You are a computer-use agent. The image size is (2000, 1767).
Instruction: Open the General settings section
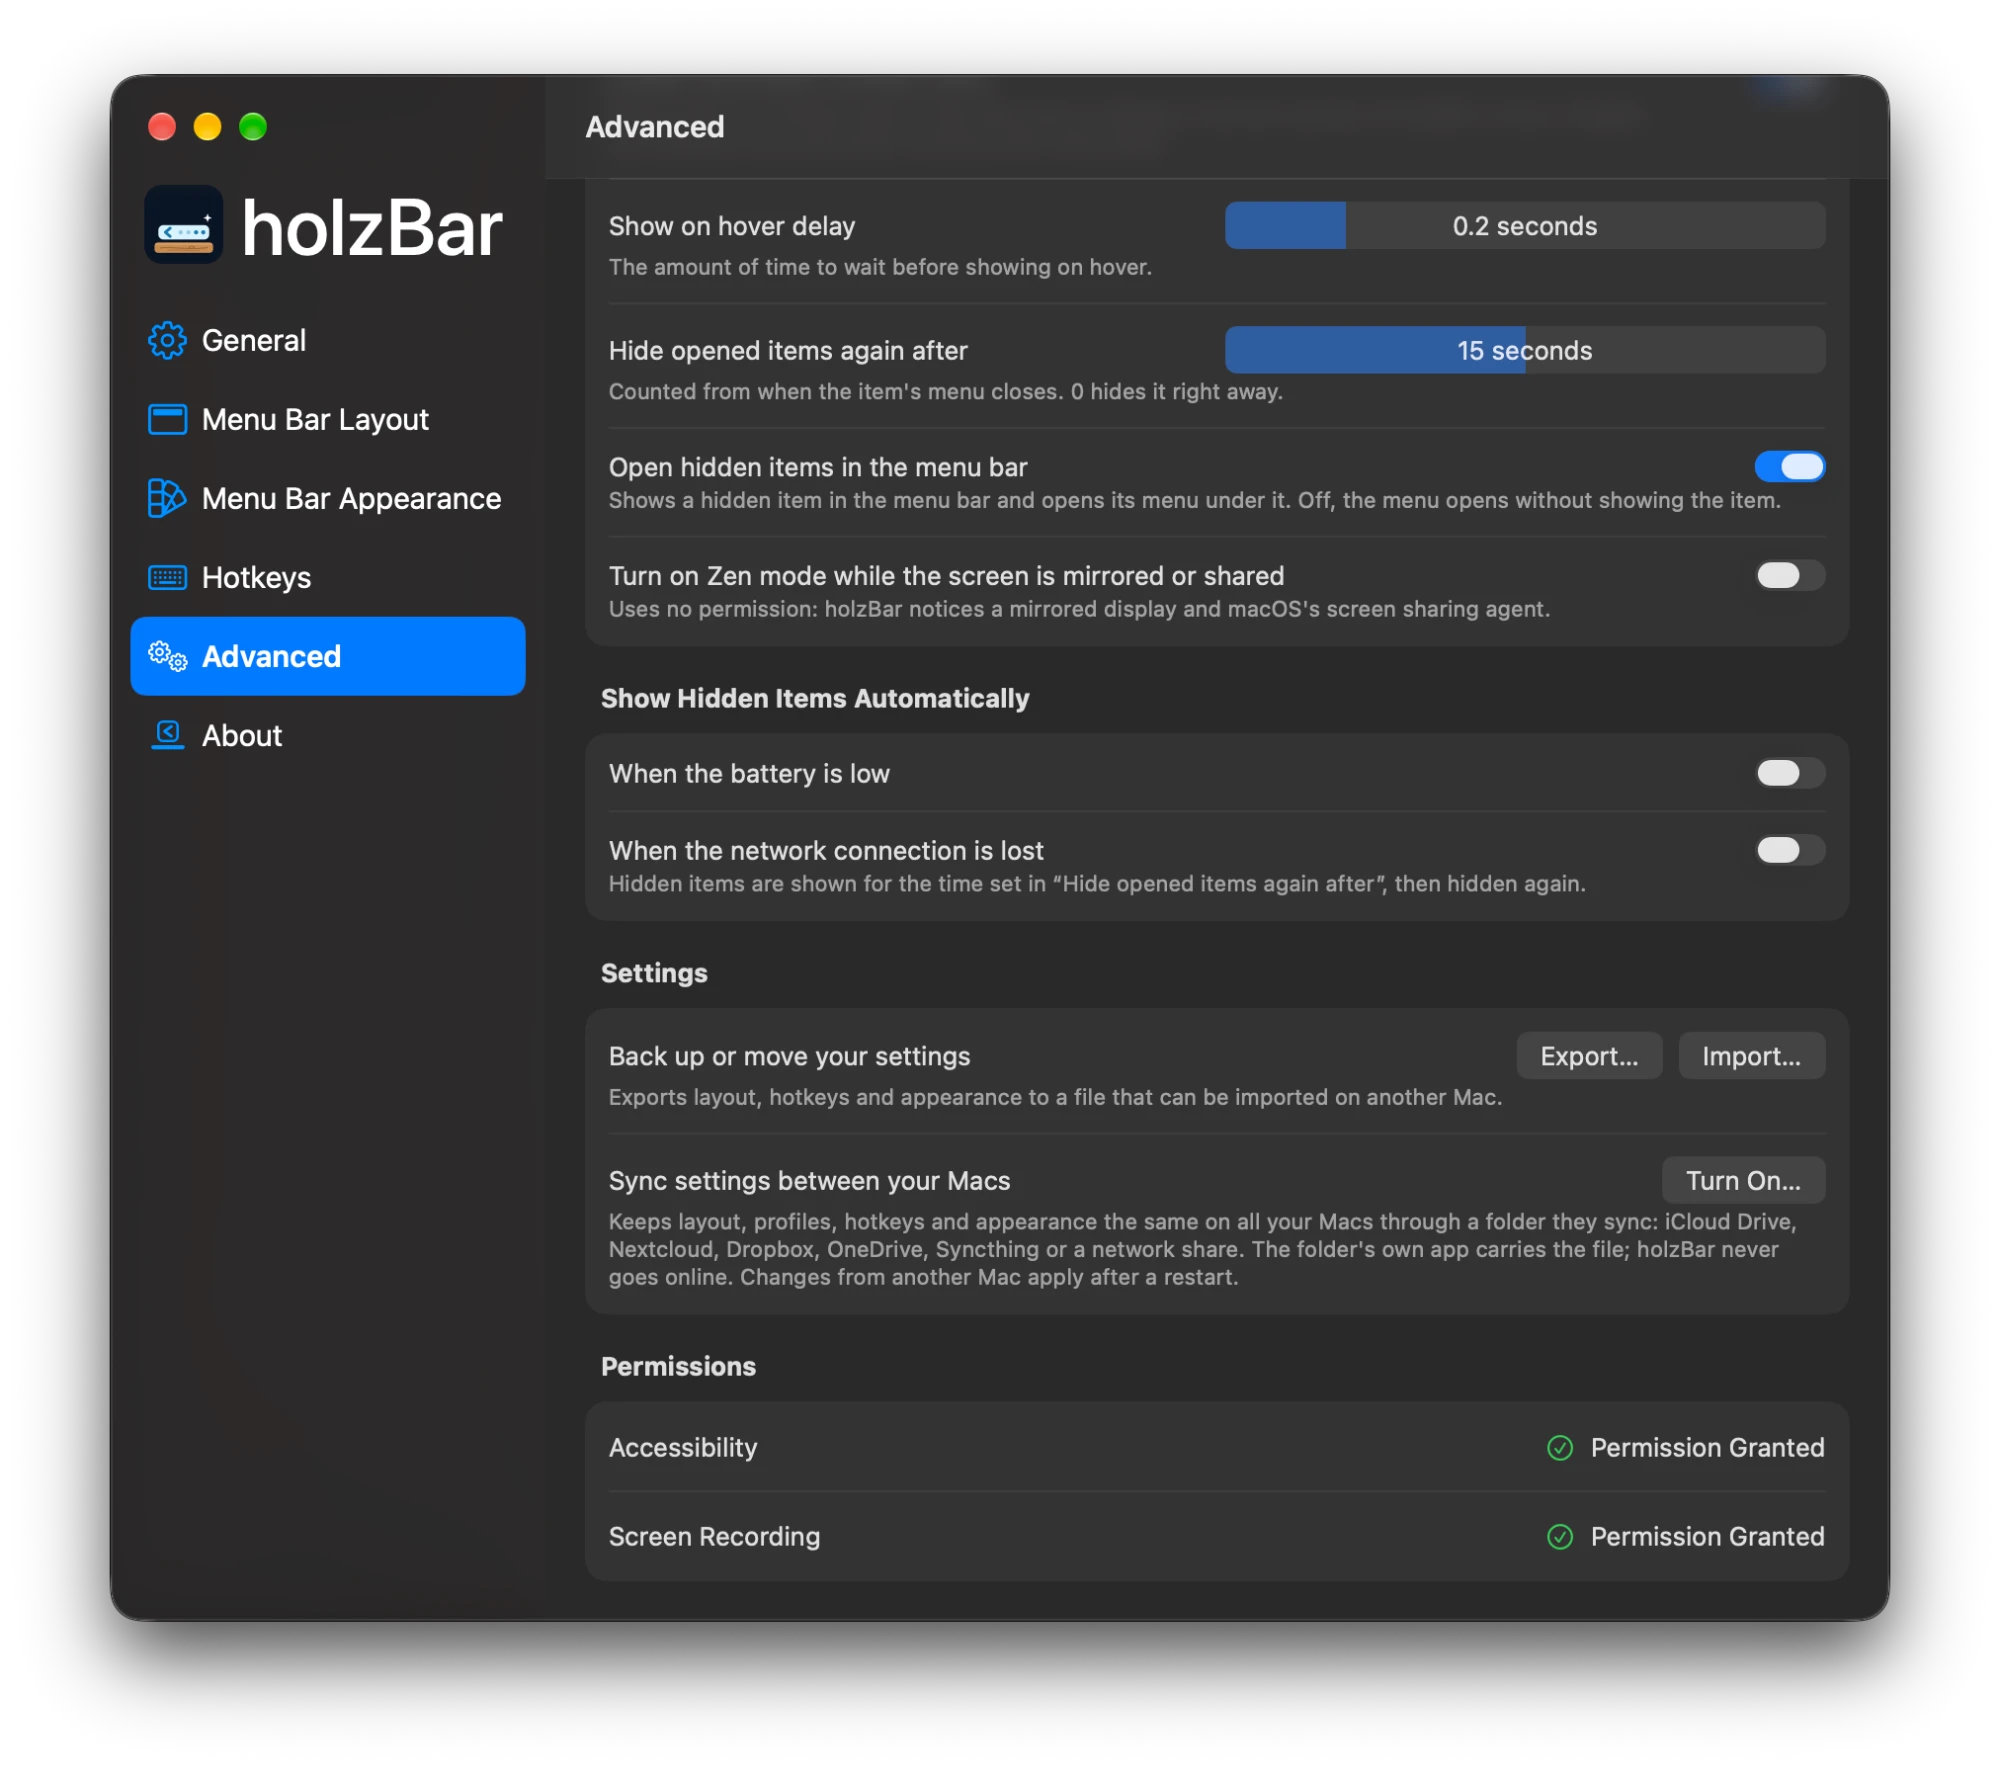328,340
